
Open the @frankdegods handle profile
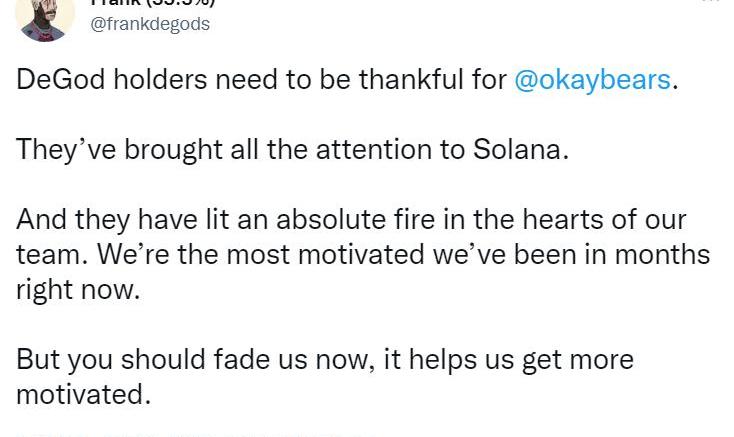tap(150, 24)
